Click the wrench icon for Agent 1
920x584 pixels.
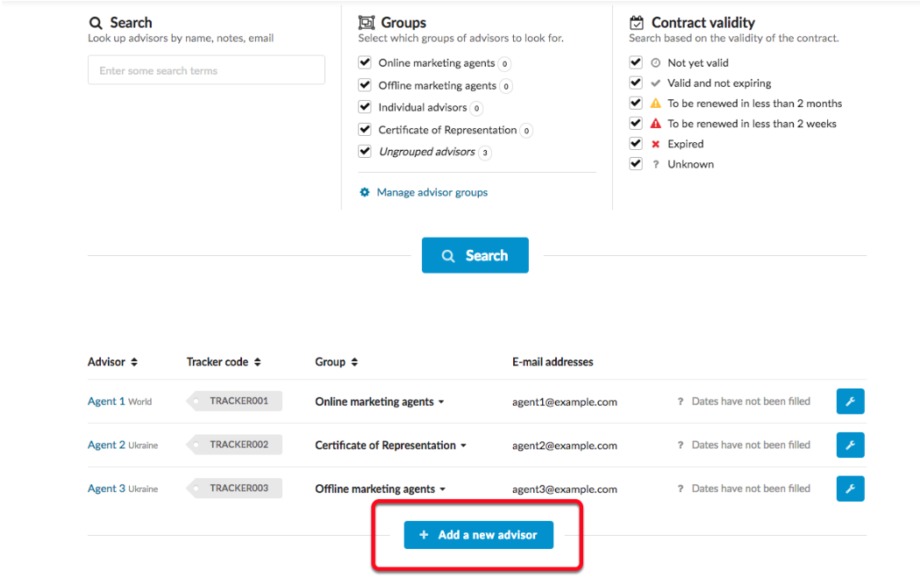850,401
